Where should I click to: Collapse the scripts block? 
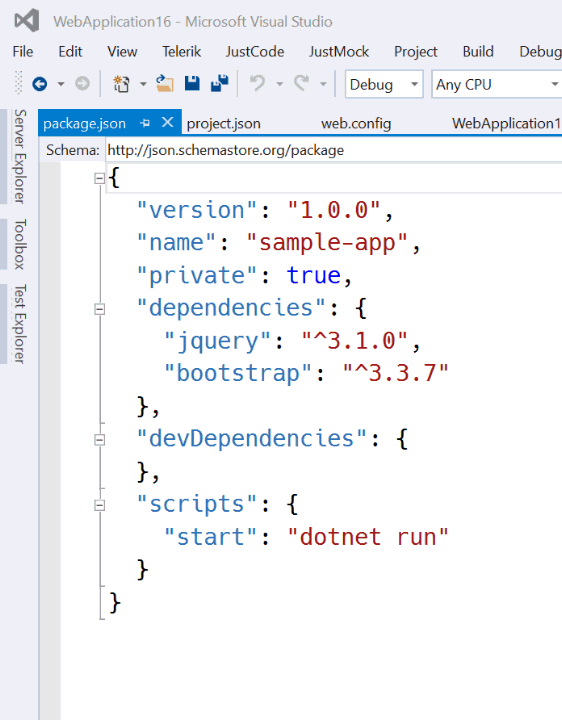[99, 505]
